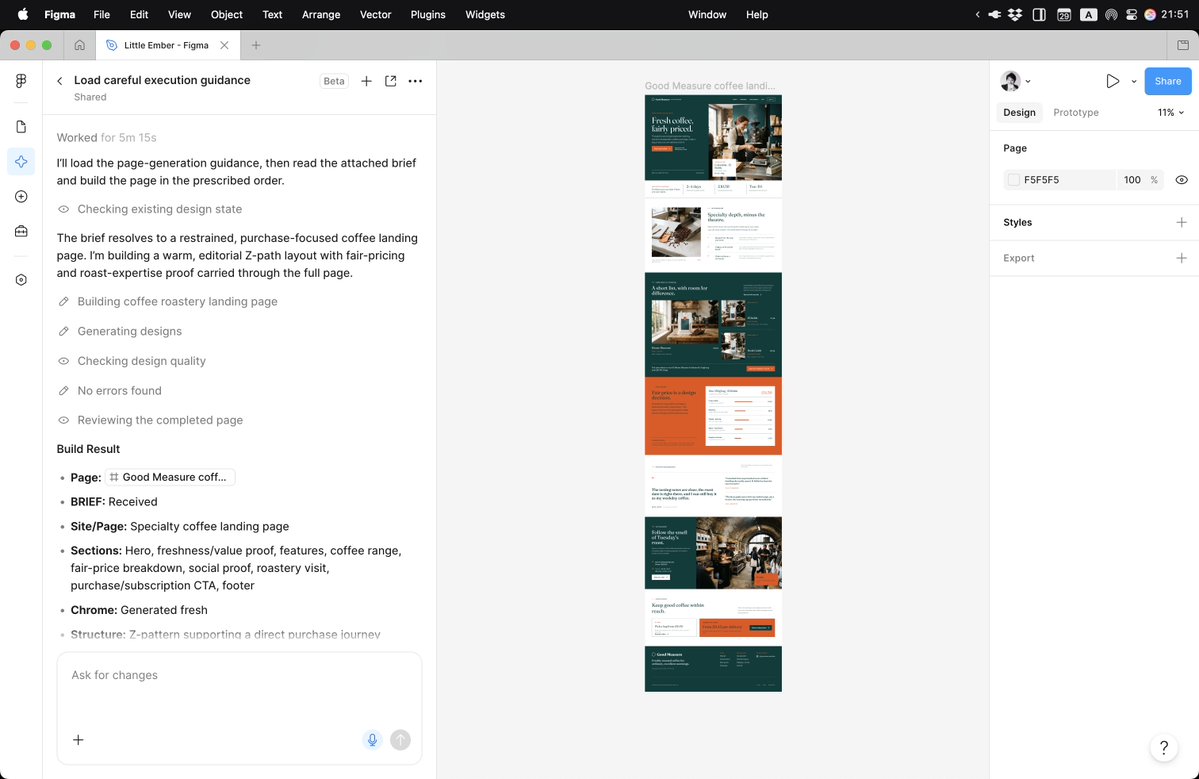Add a new style with the Styles plus
This screenshot has height=779, width=1199.
click(1181, 222)
